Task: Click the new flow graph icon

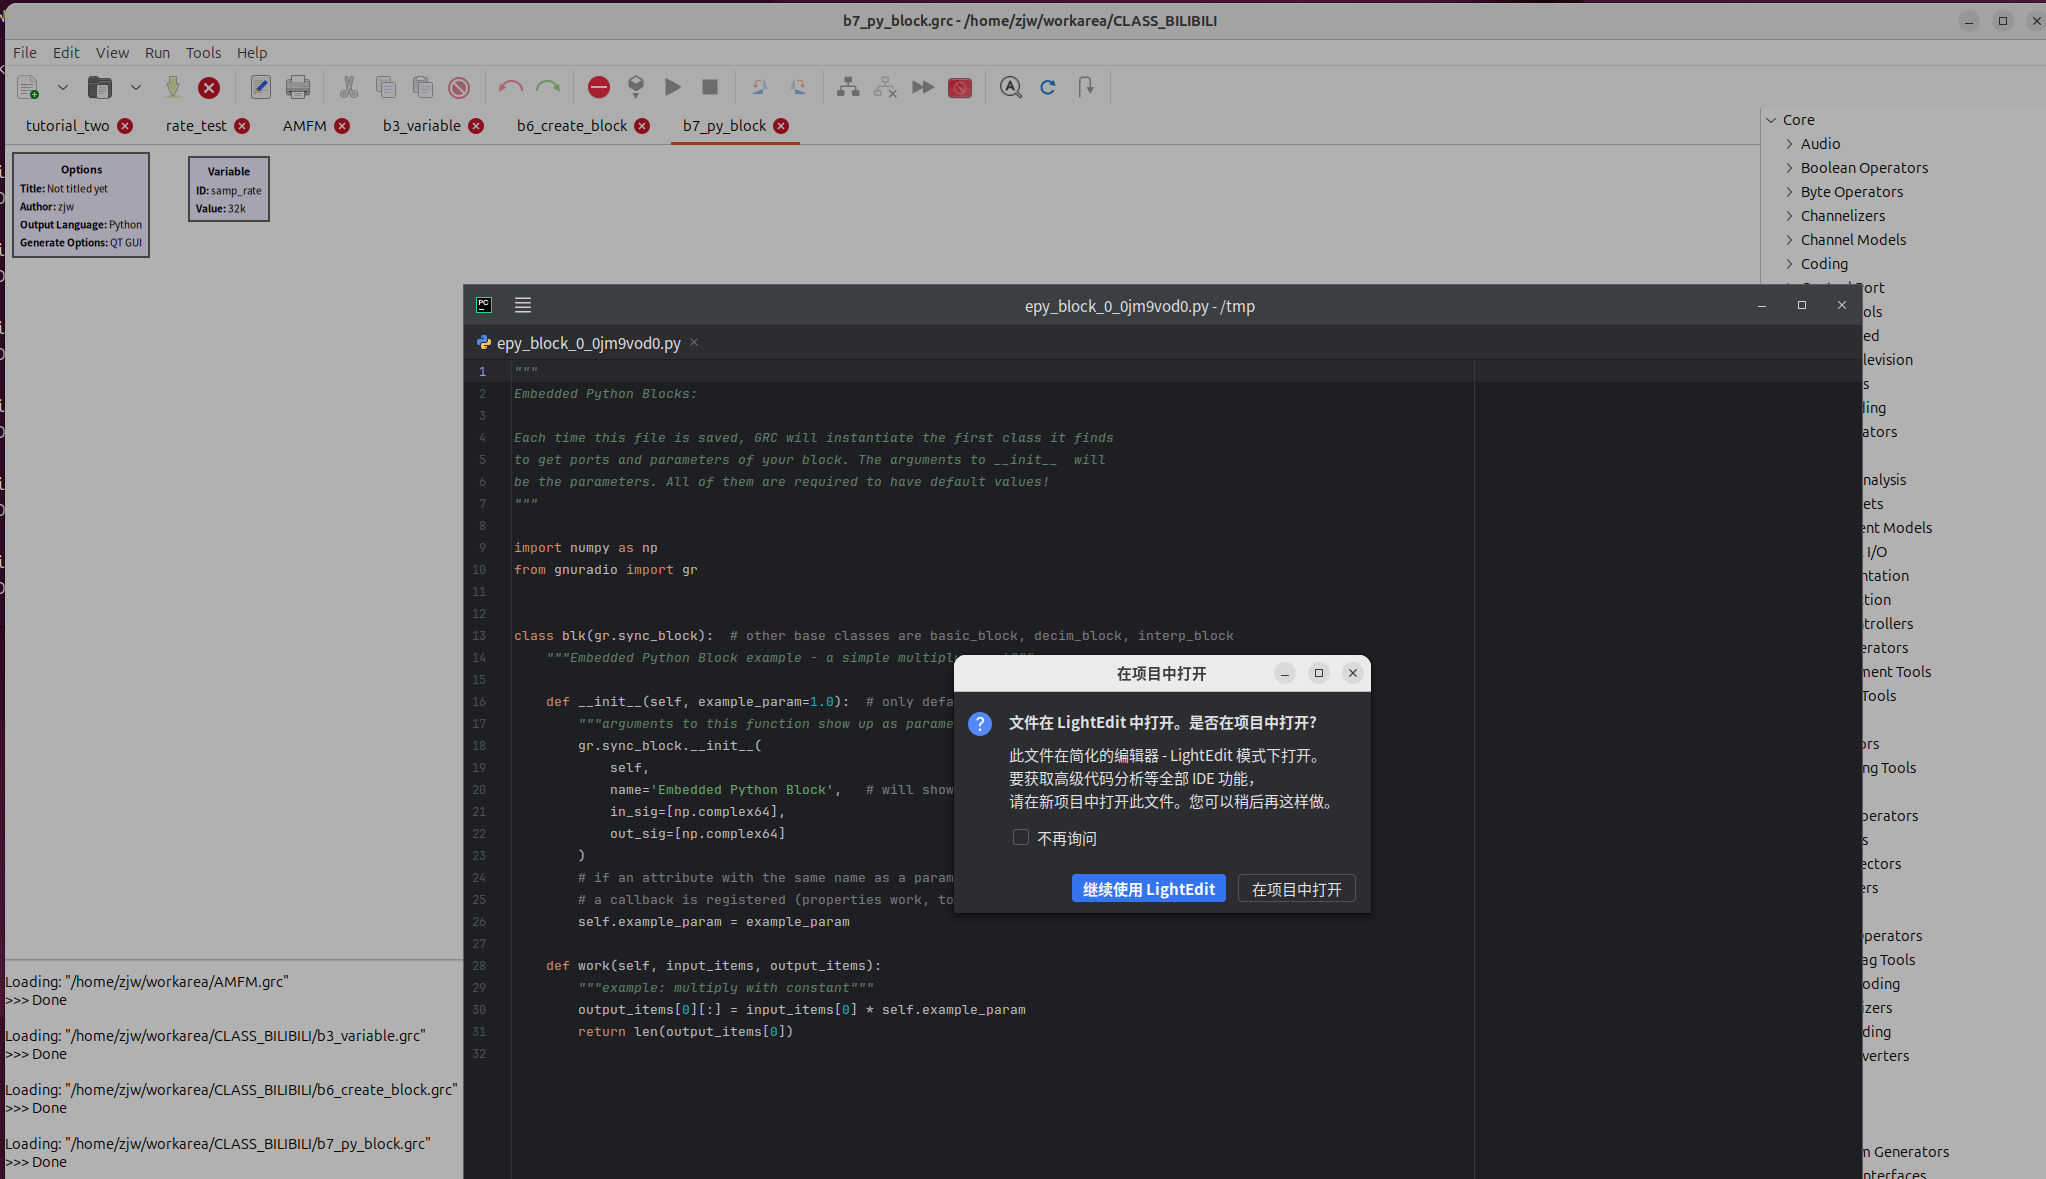Action: [29, 88]
